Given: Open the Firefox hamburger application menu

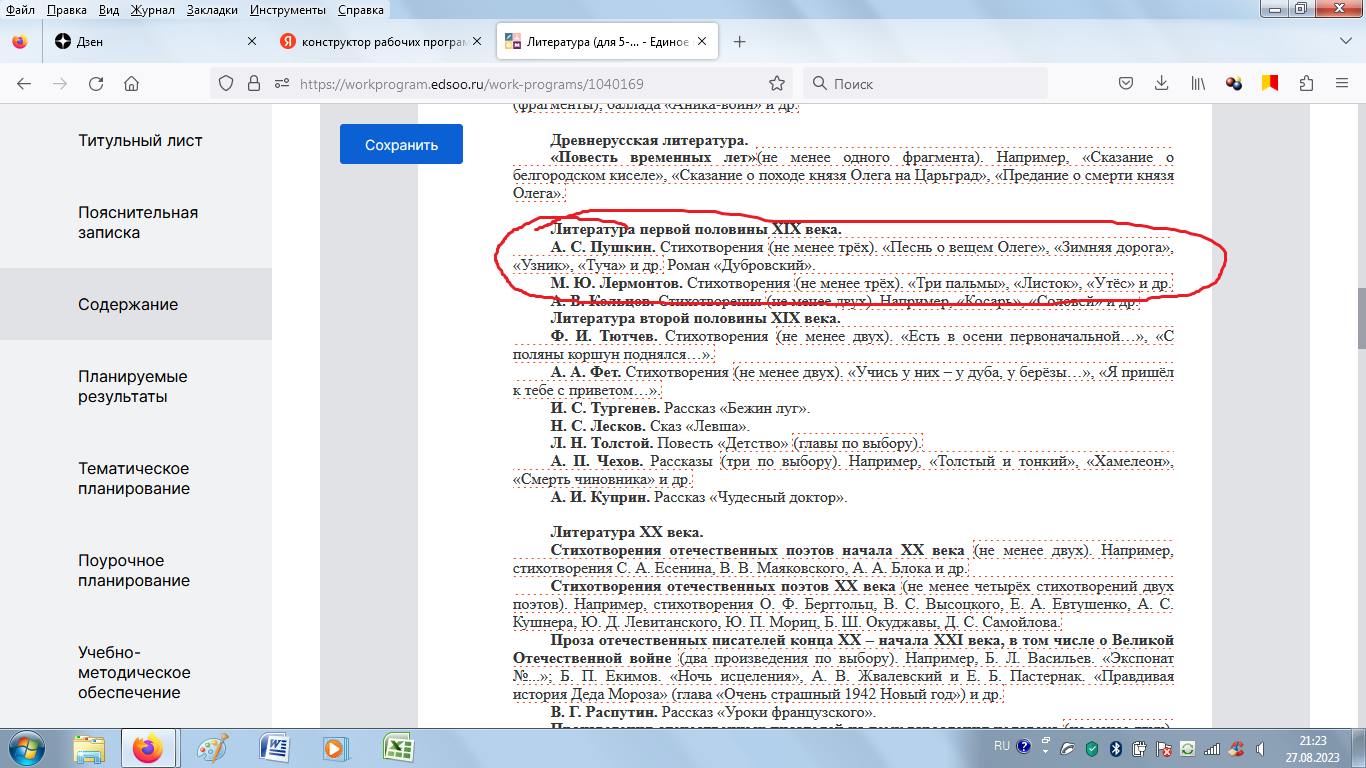Looking at the screenshot, I should (1342, 84).
